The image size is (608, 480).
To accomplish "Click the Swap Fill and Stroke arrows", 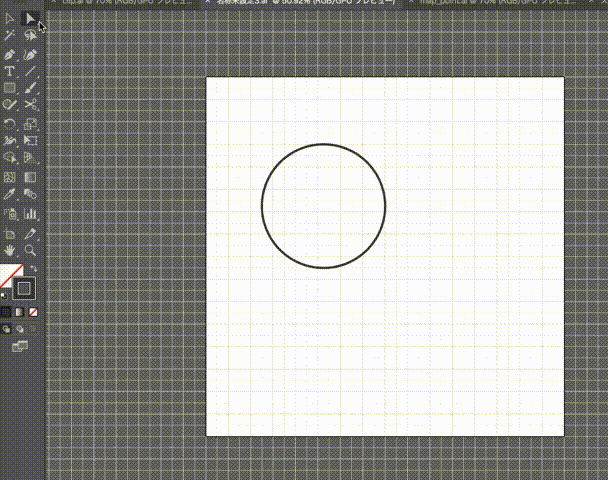I will (x=35, y=268).
